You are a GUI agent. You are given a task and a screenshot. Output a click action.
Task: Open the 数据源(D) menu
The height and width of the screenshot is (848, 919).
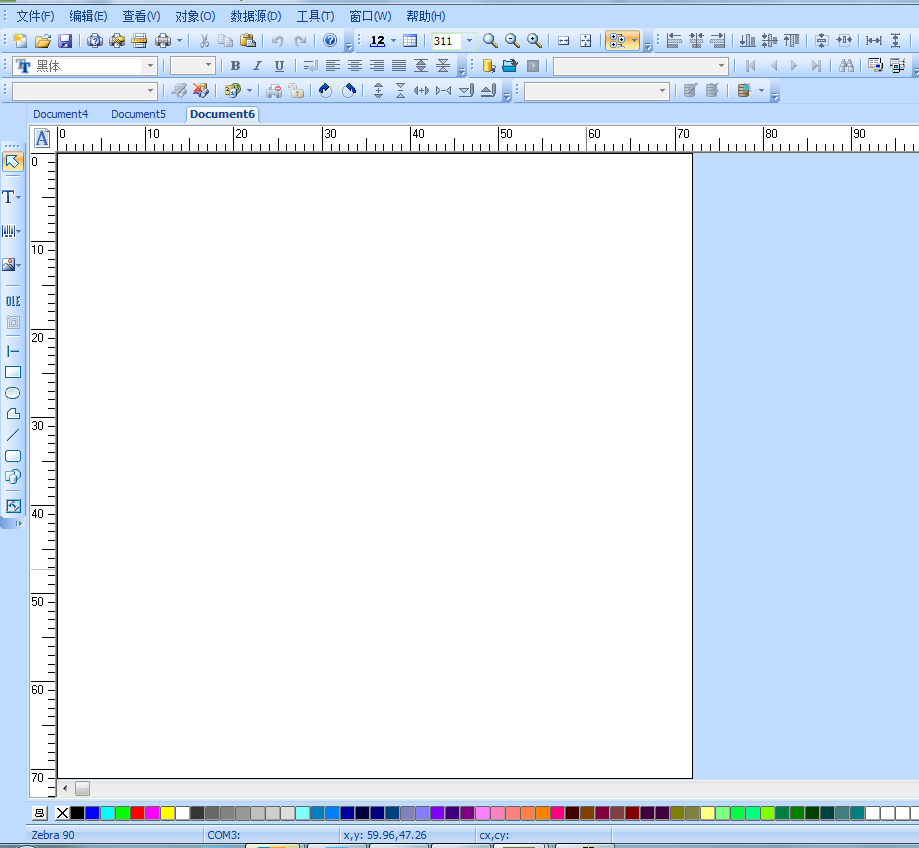click(x=256, y=16)
